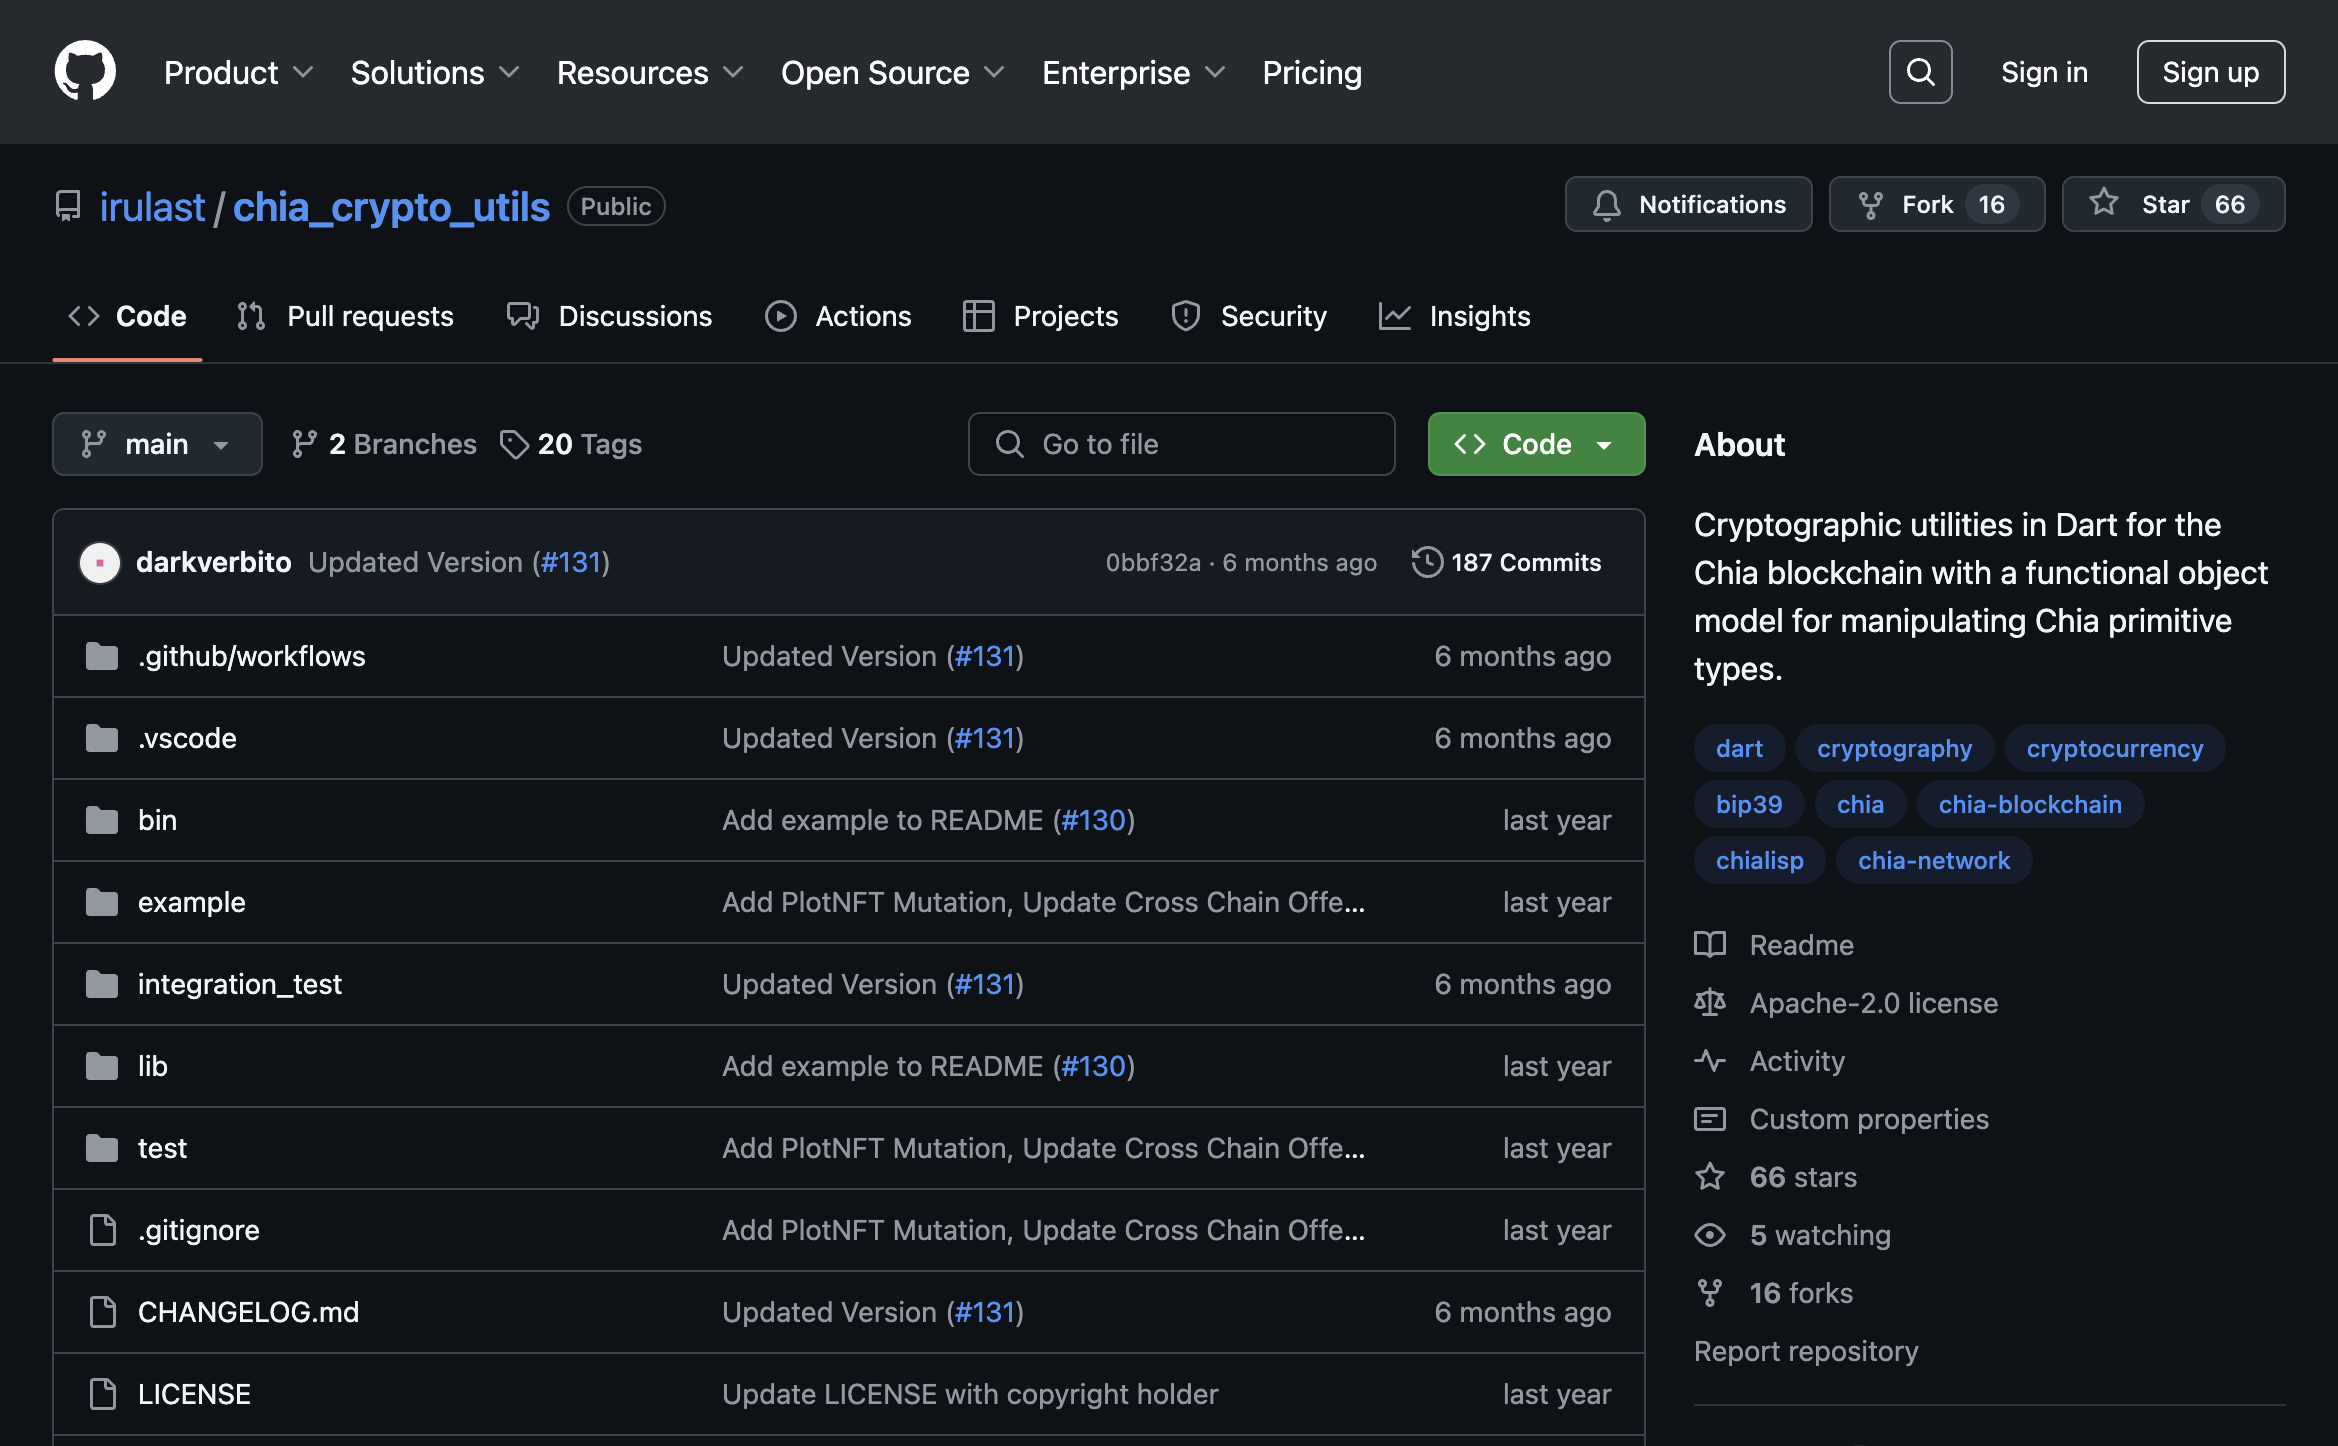Click the .github/workflows folder icon

click(x=102, y=656)
